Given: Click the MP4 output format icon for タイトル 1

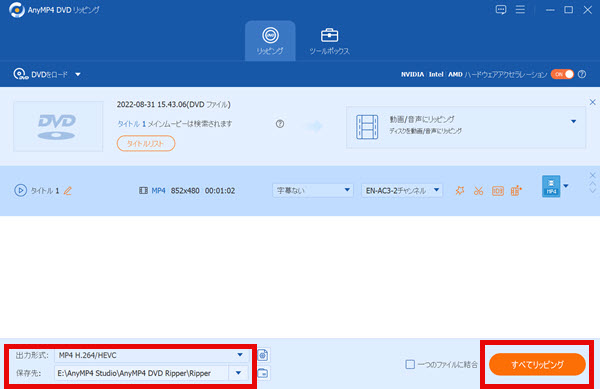Looking at the screenshot, I should click(x=551, y=186).
